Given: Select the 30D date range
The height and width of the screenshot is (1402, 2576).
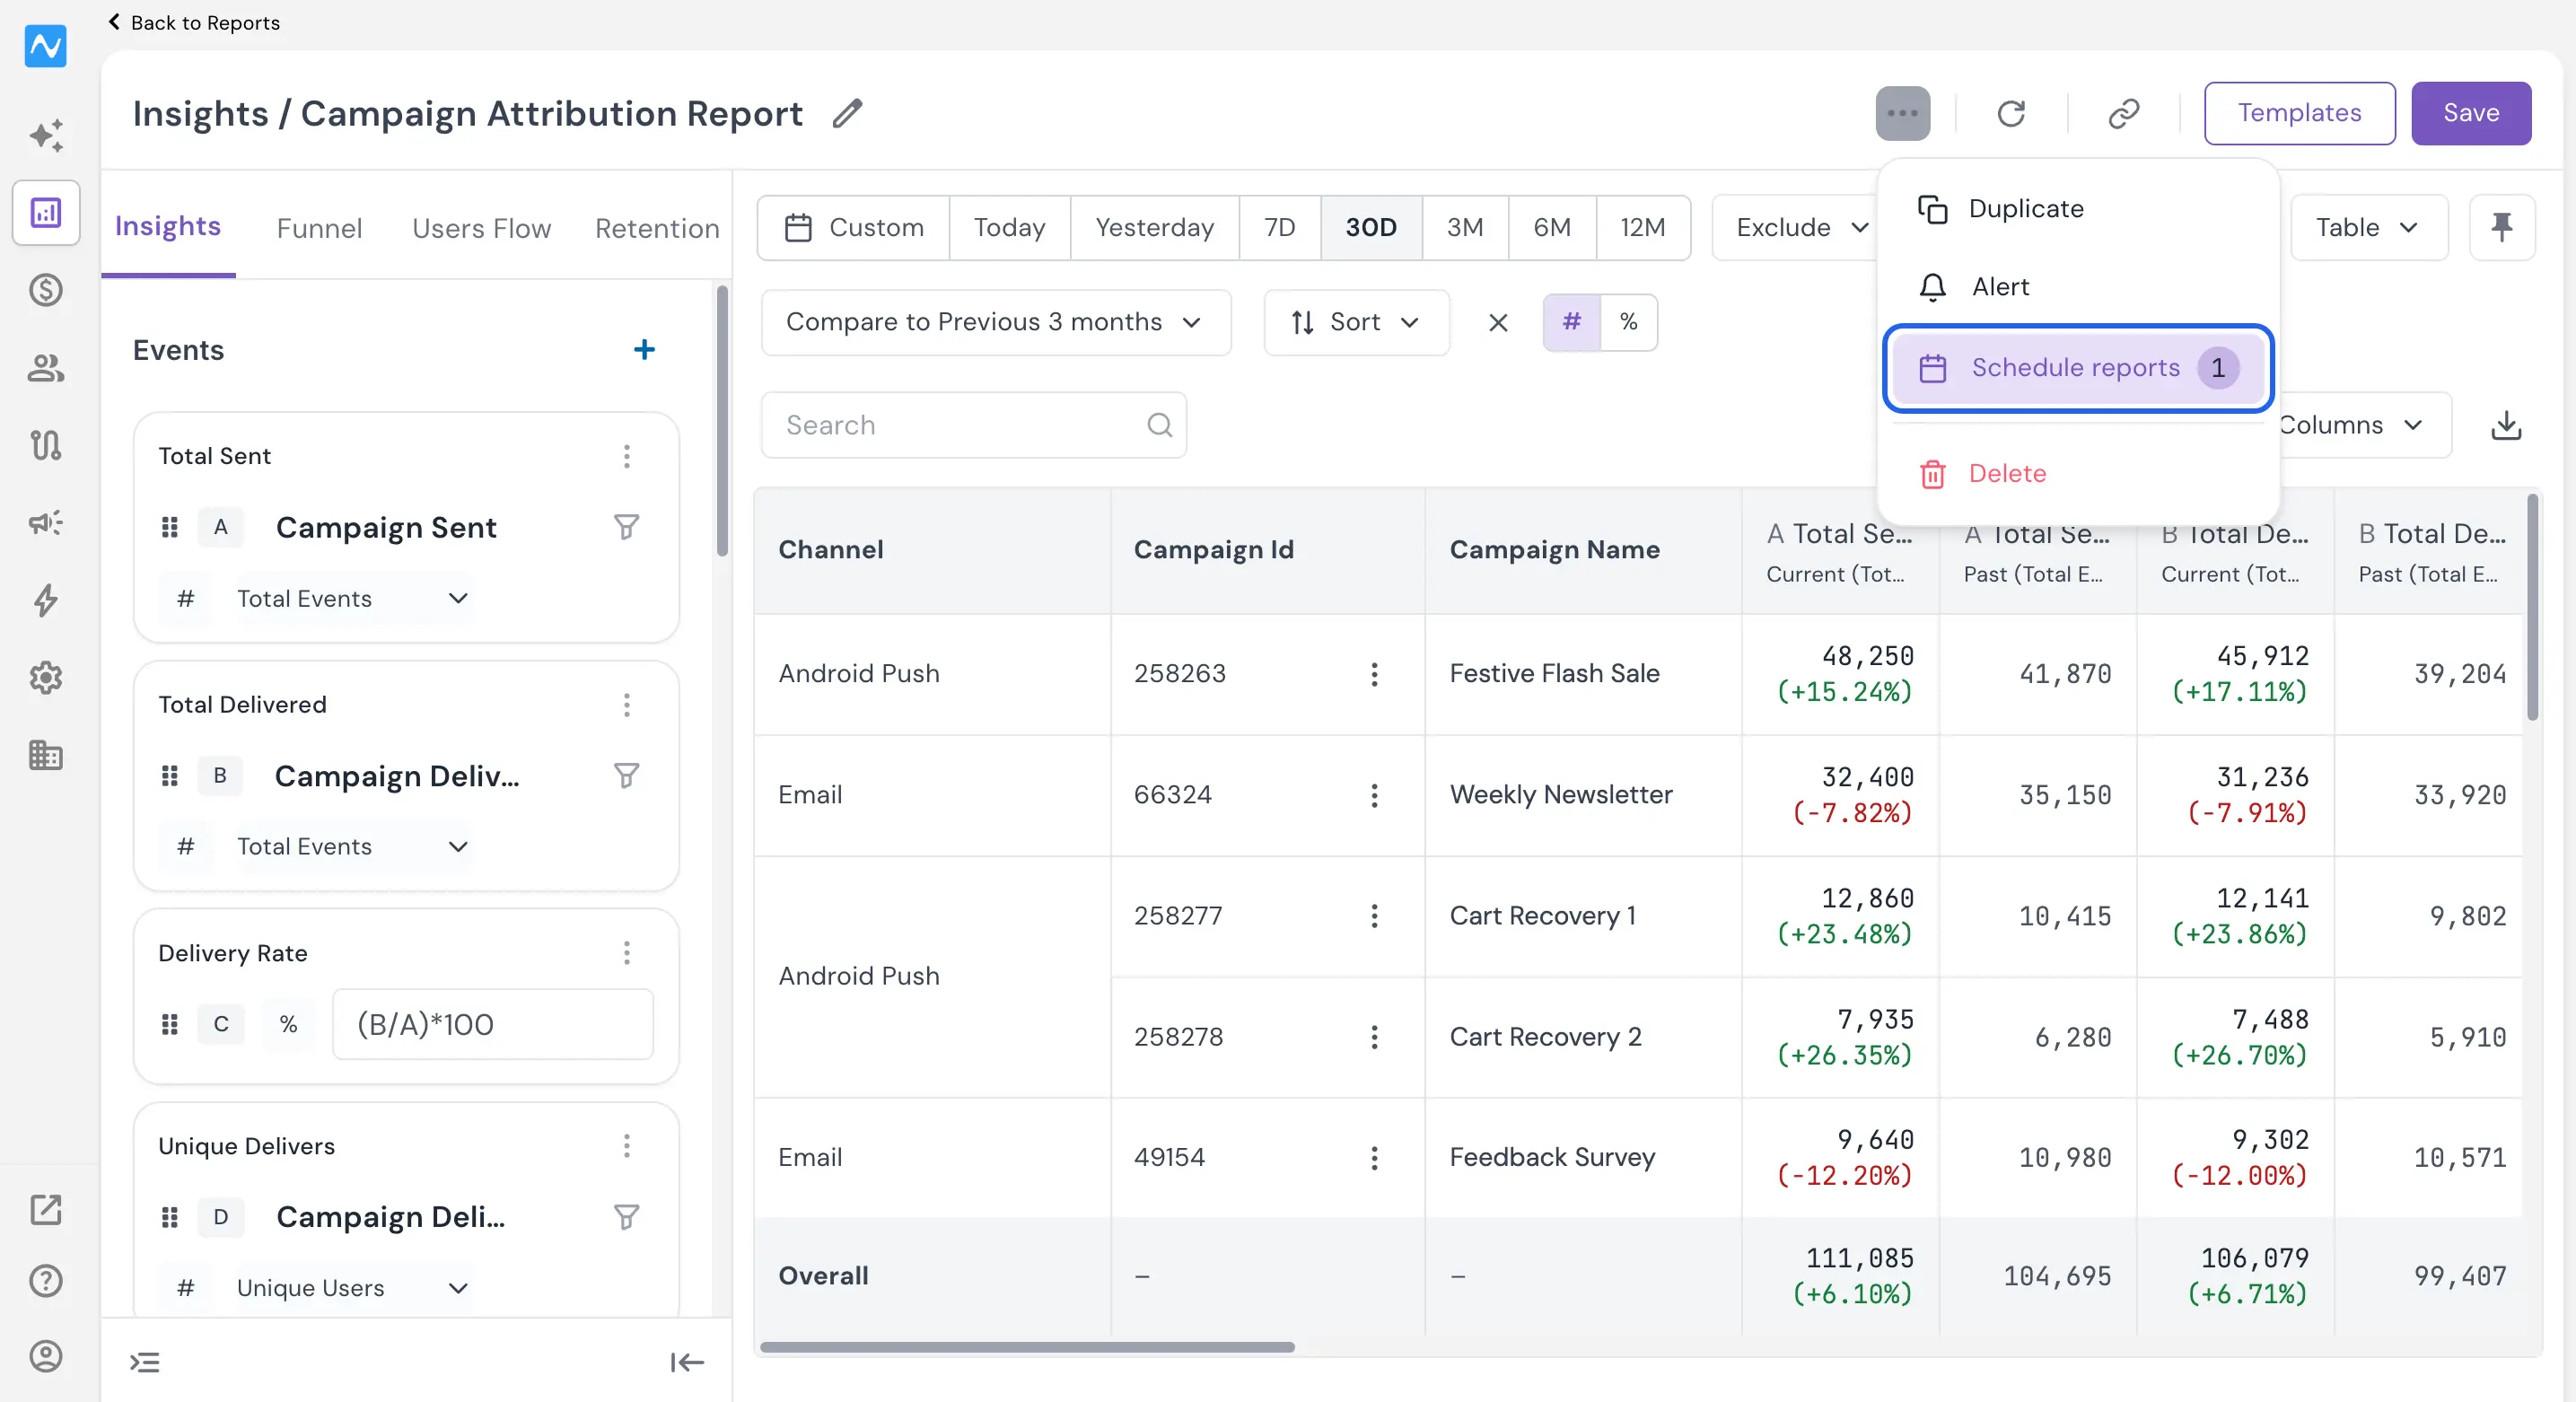Looking at the screenshot, I should tap(1371, 227).
